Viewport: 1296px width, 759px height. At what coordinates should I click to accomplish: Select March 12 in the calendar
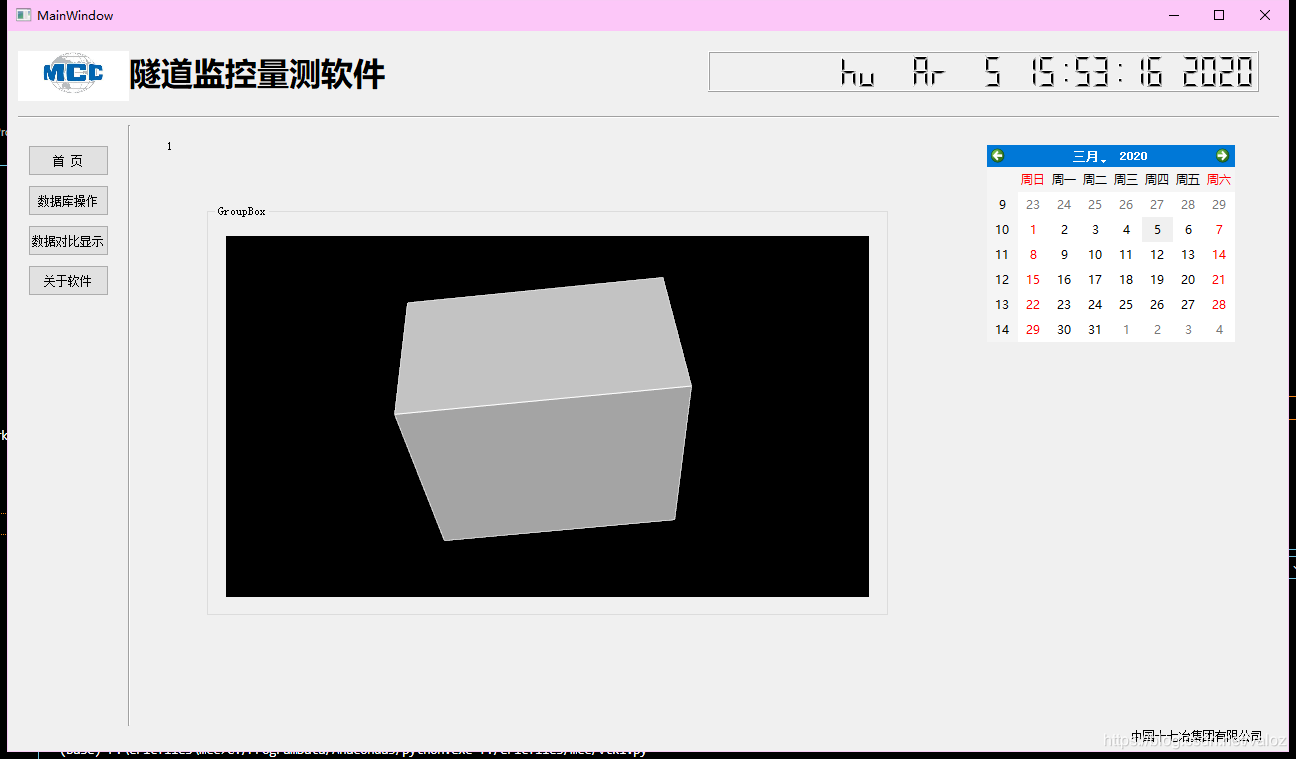[x=1157, y=254]
